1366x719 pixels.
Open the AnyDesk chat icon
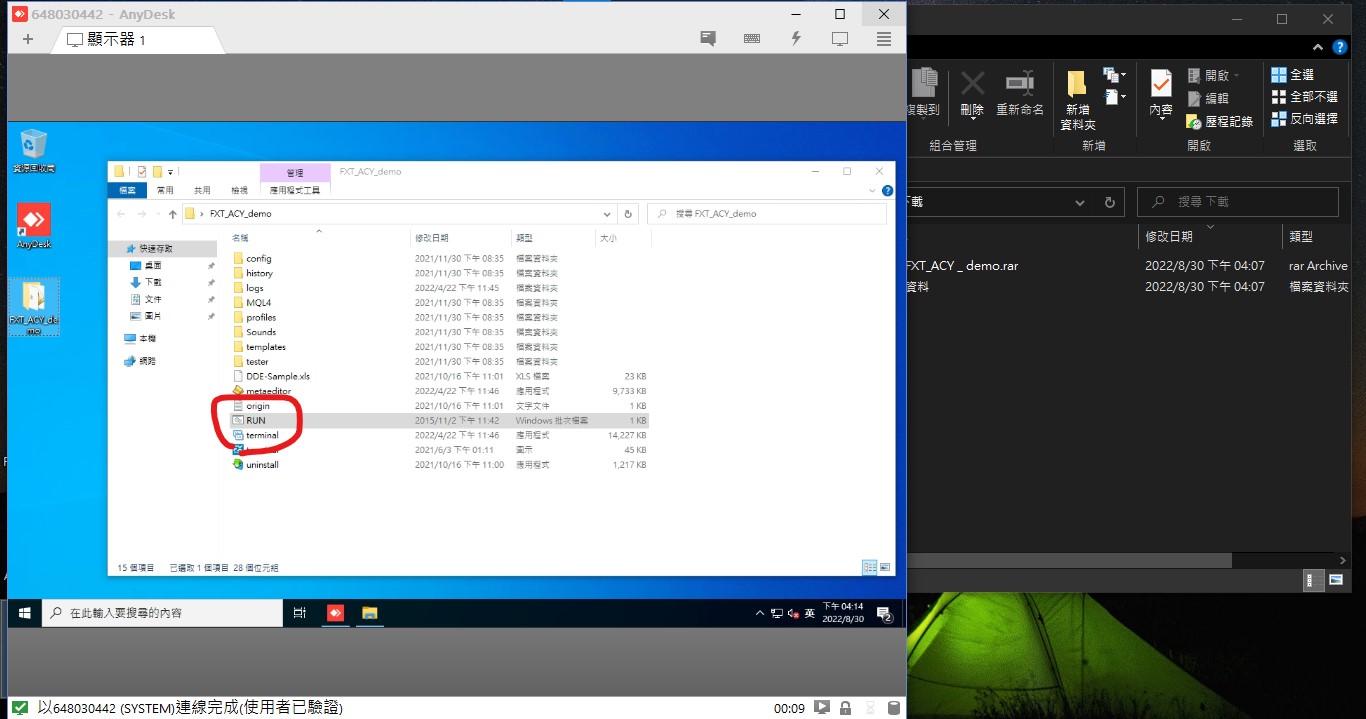pos(708,39)
